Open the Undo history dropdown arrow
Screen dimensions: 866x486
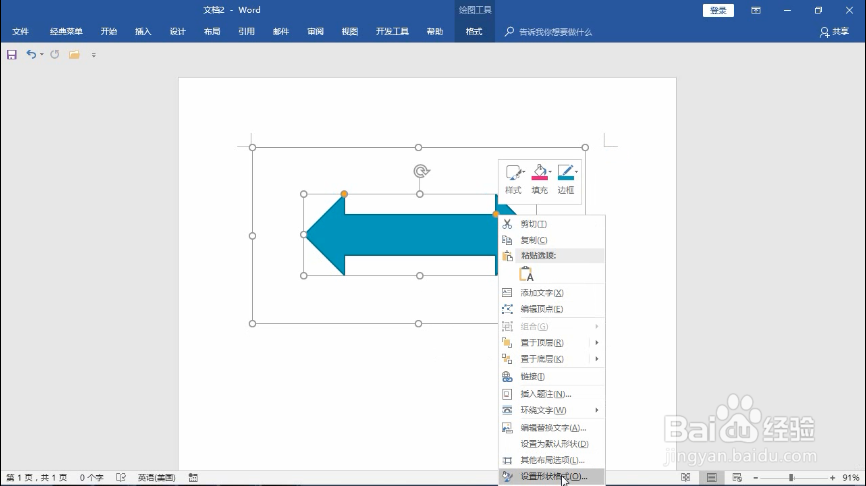41,55
